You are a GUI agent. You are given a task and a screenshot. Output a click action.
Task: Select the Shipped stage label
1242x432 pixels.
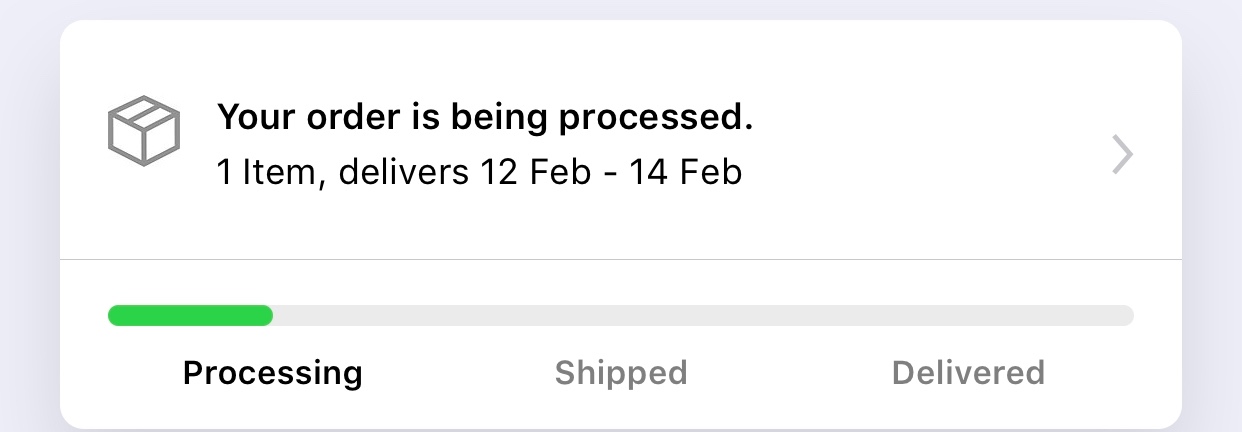point(621,373)
